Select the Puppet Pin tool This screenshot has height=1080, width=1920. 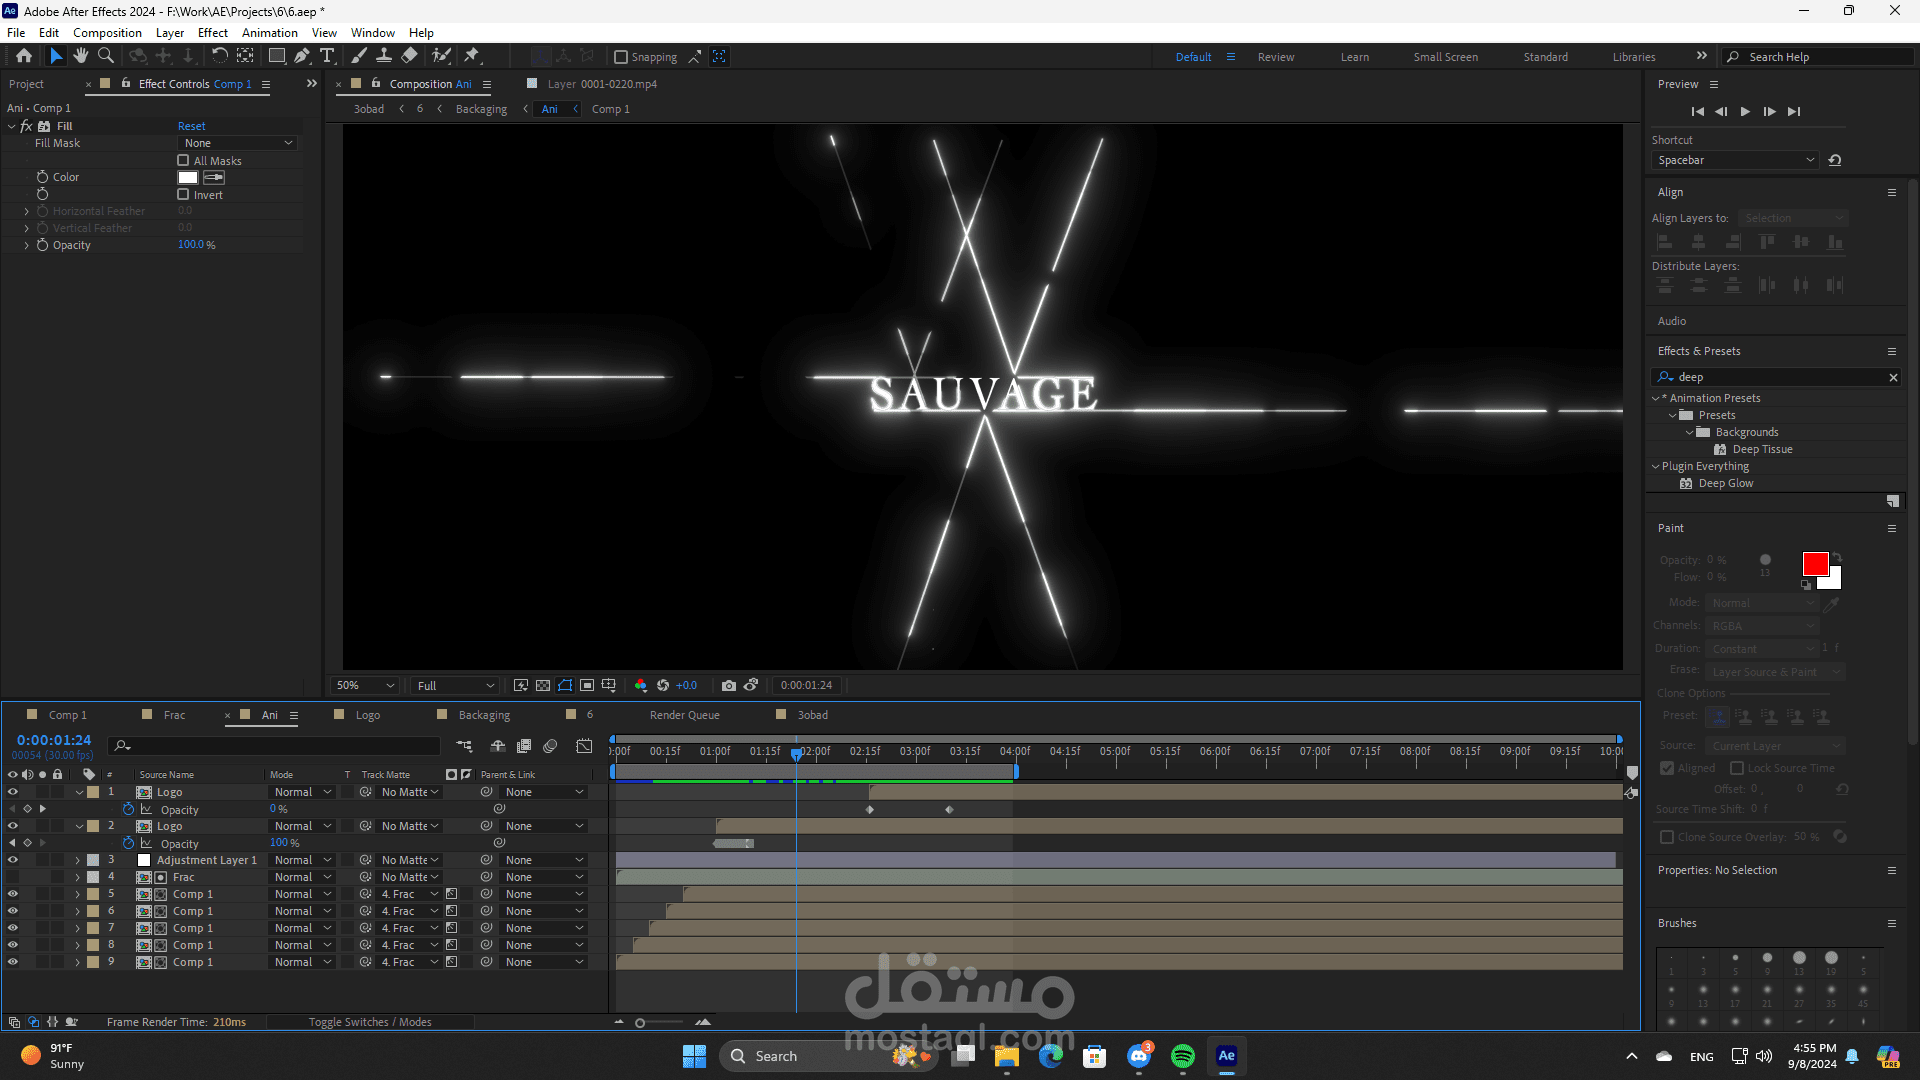pos(472,56)
